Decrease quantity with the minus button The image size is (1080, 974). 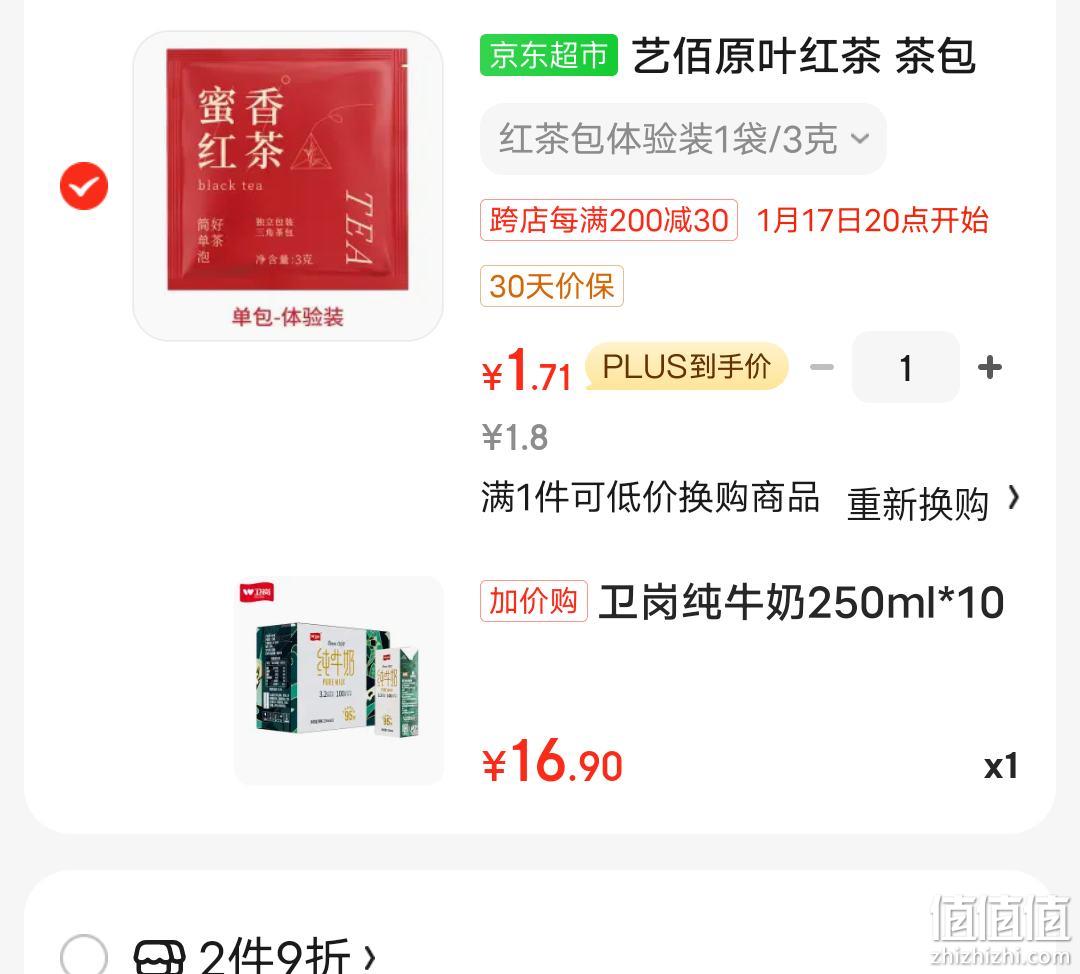tap(822, 367)
